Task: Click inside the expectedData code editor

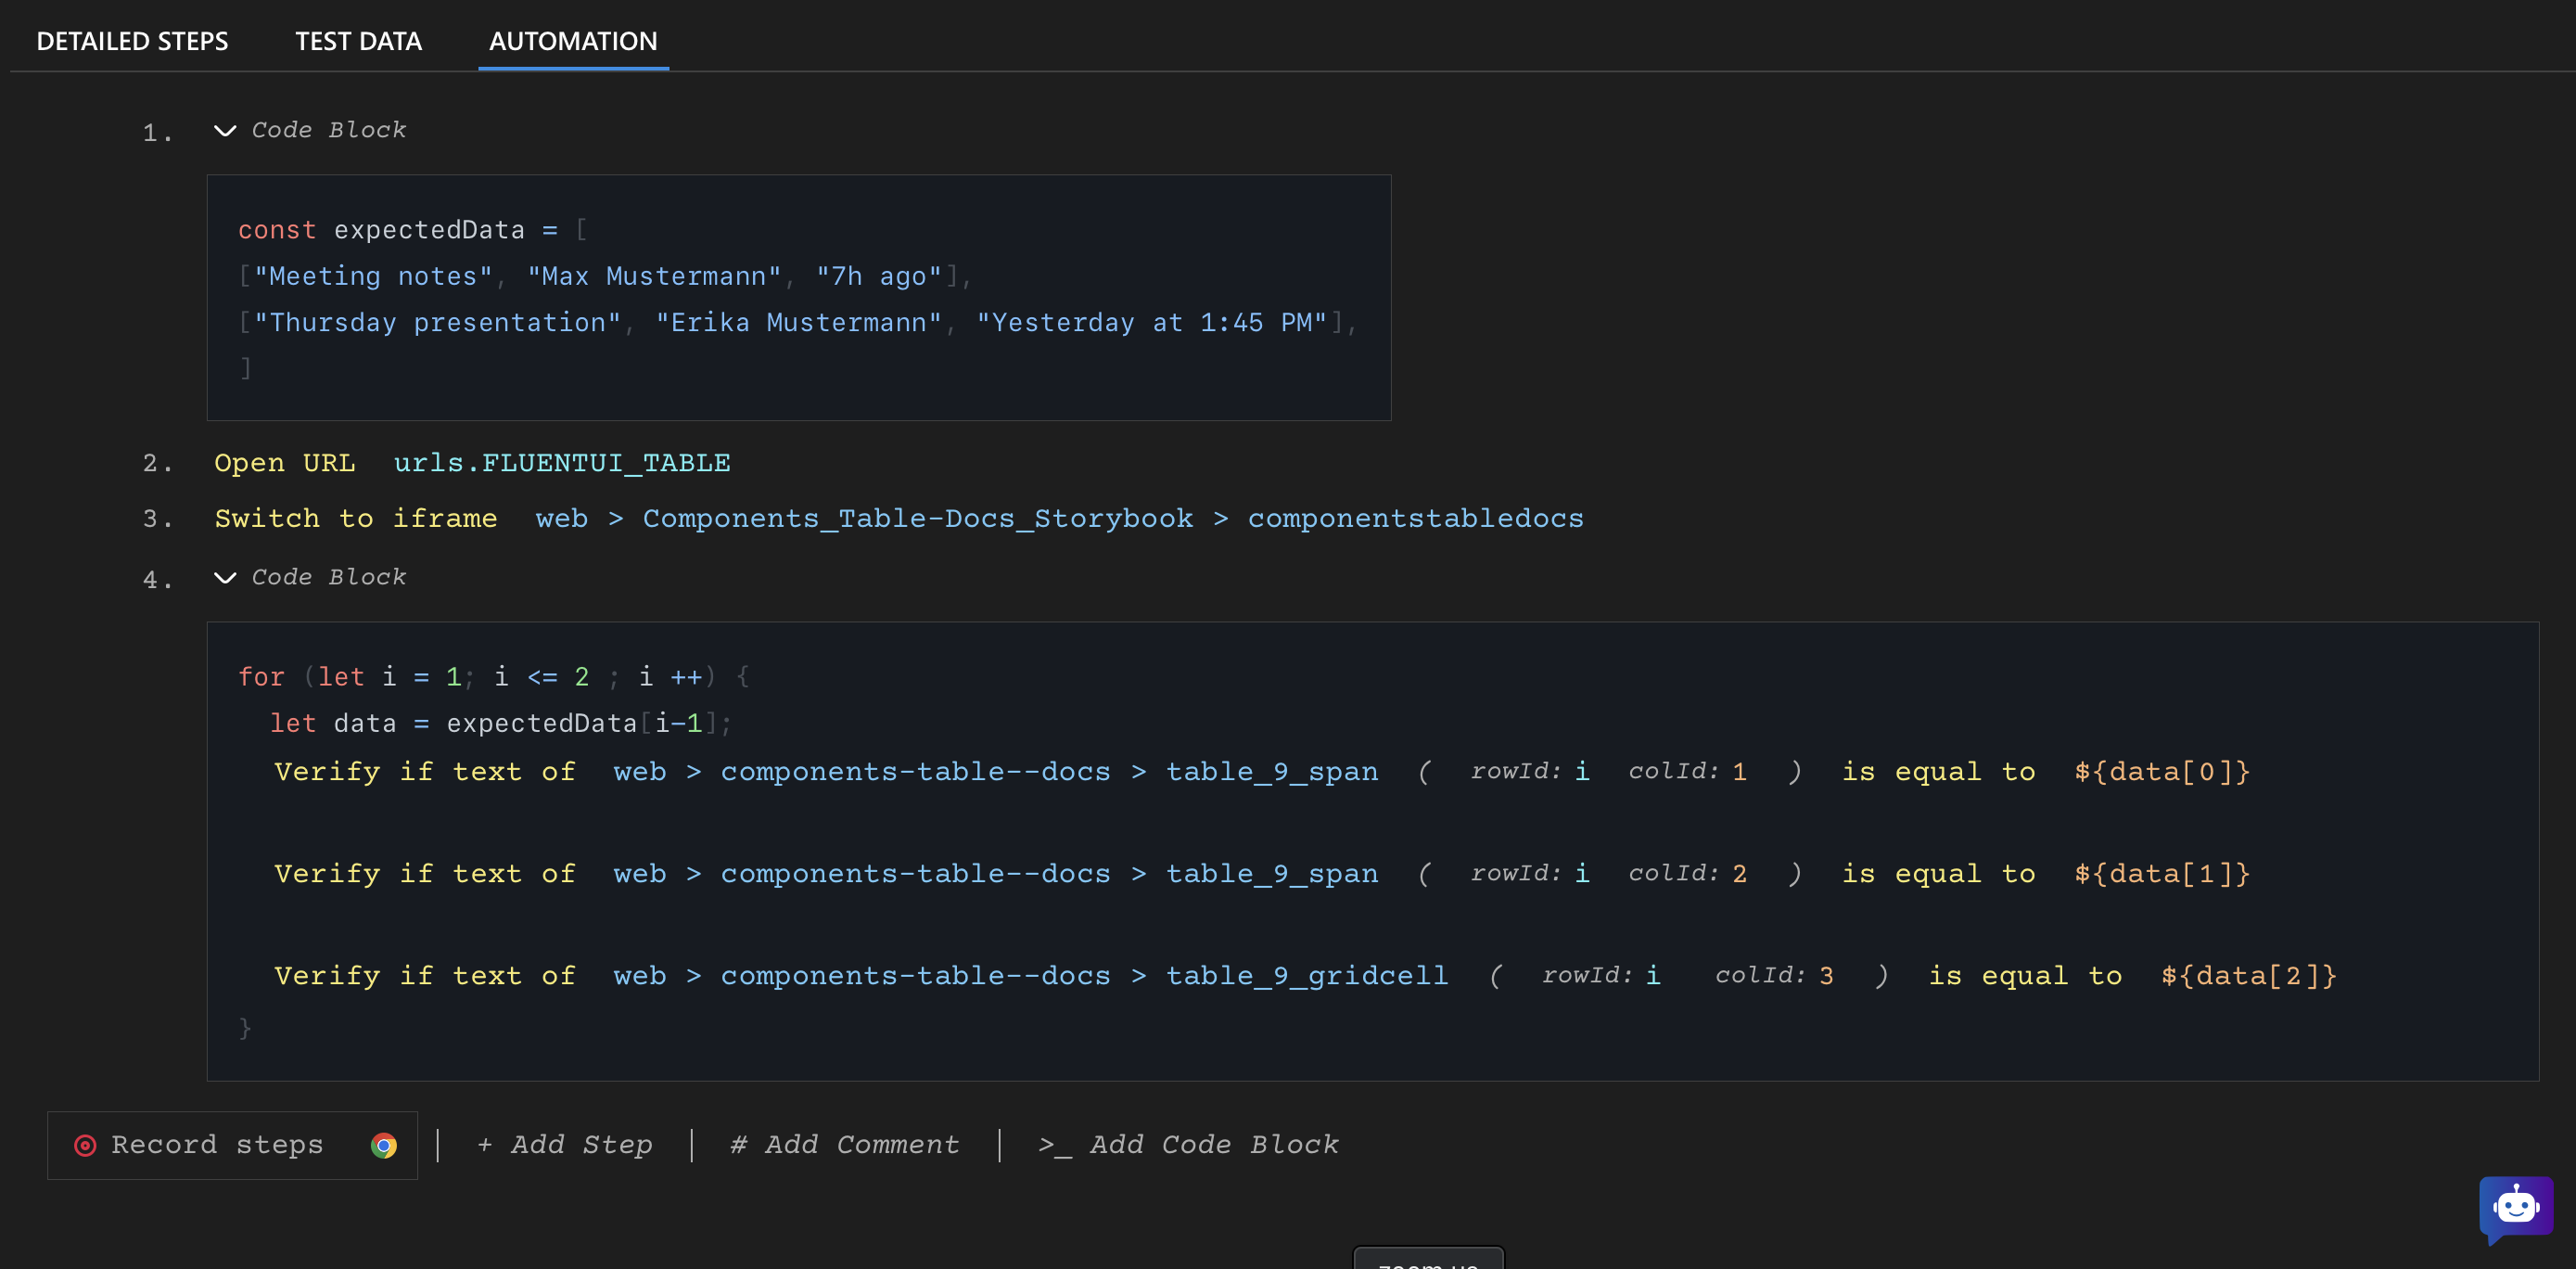Action: click(x=798, y=298)
